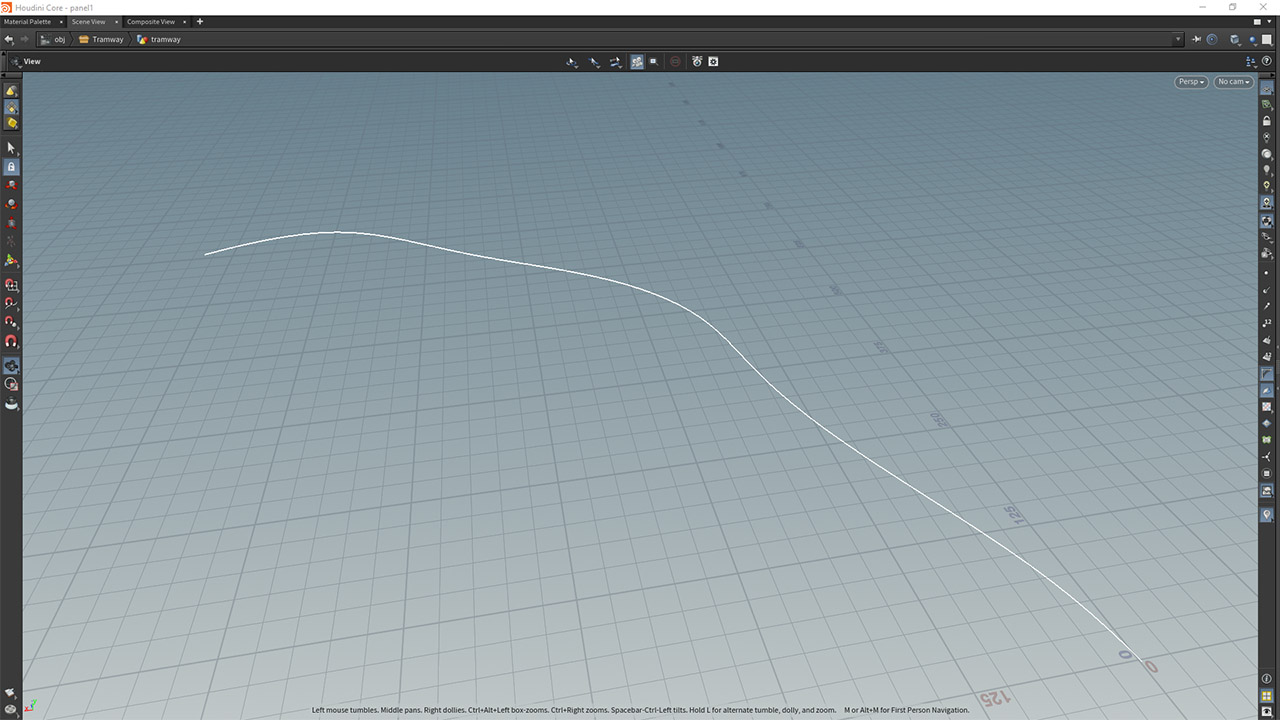Maximize the Houdini window

[x=1233, y=7]
